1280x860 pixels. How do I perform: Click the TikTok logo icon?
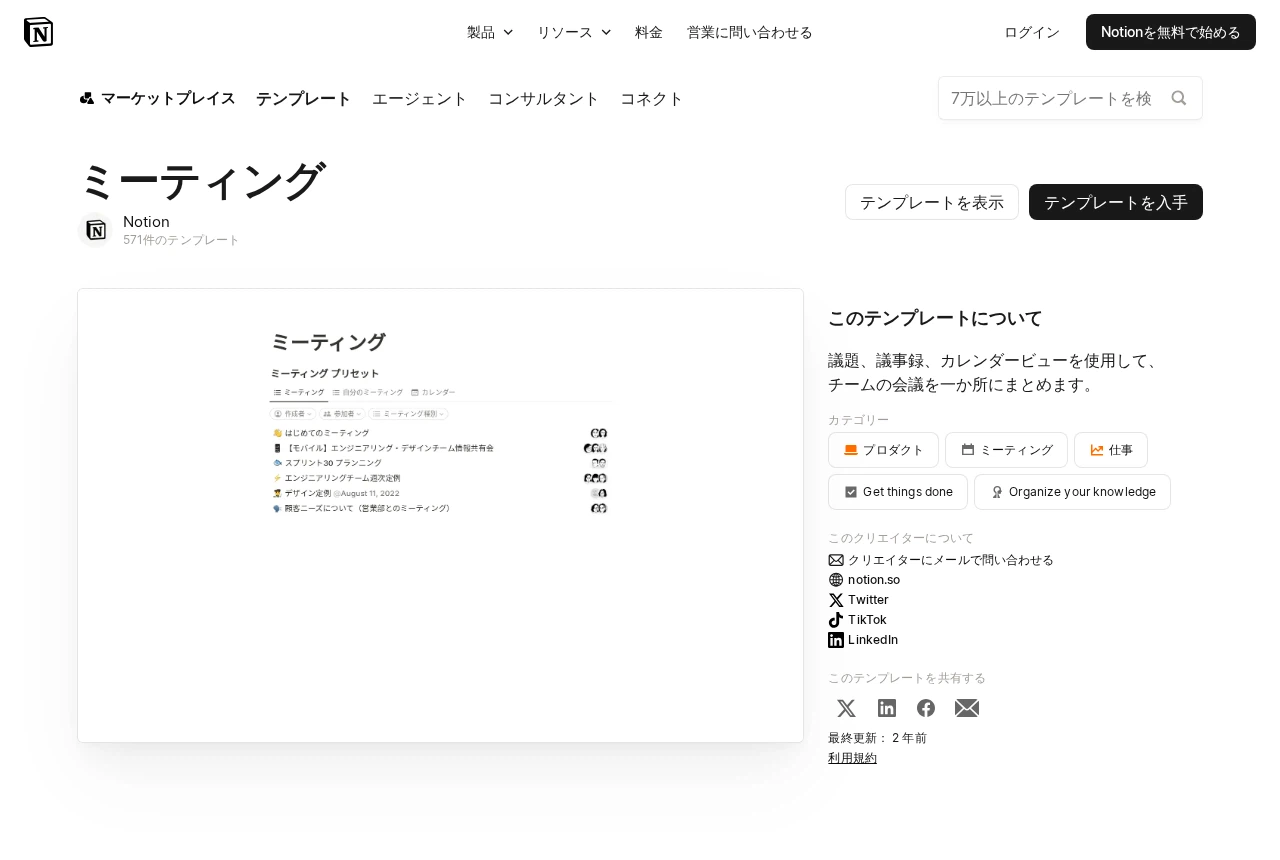pyautogui.click(x=836, y=620)
